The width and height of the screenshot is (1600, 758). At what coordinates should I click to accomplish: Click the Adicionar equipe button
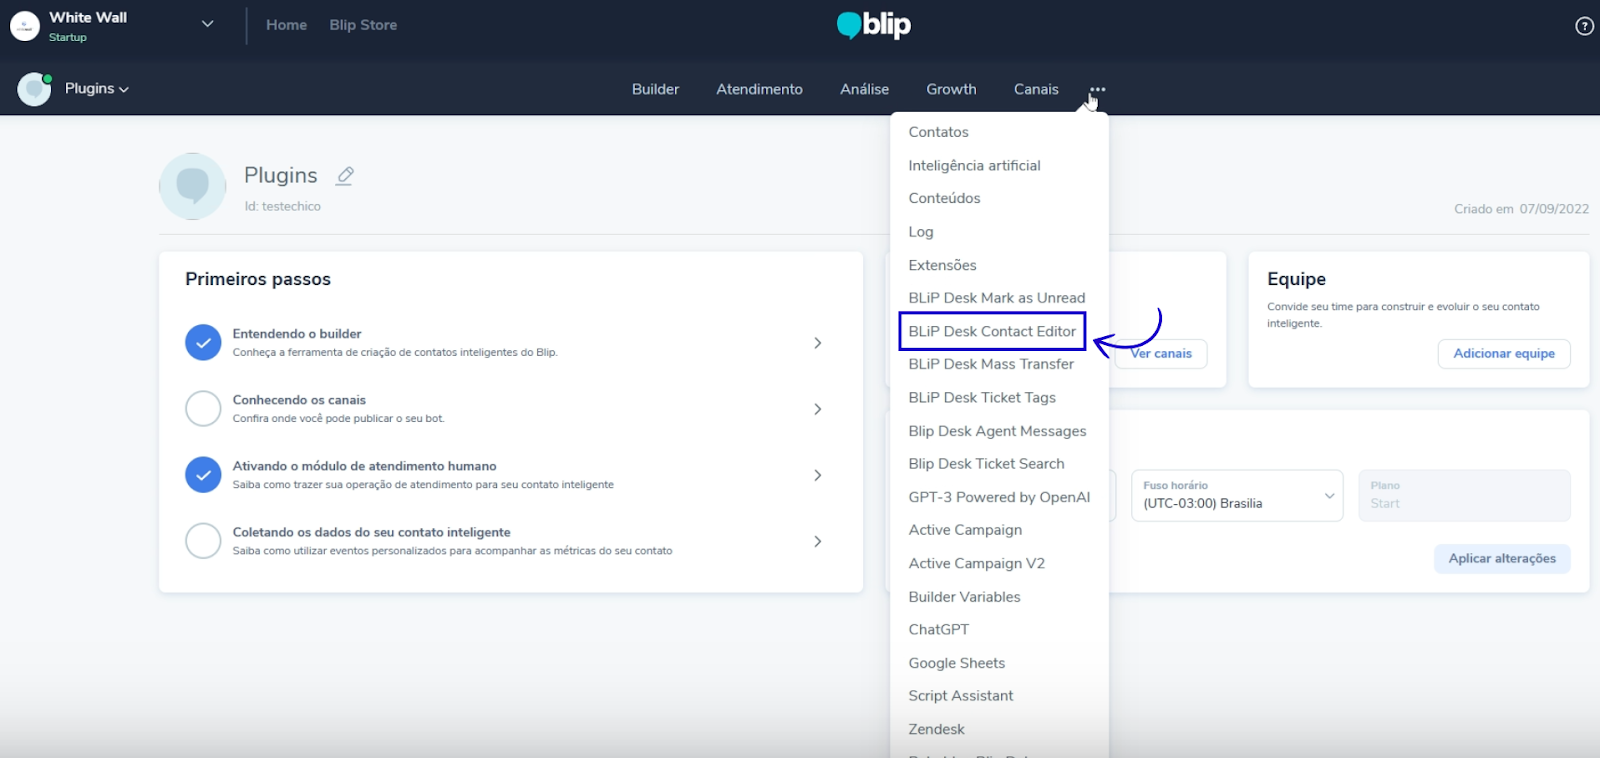coord(1504,354)
